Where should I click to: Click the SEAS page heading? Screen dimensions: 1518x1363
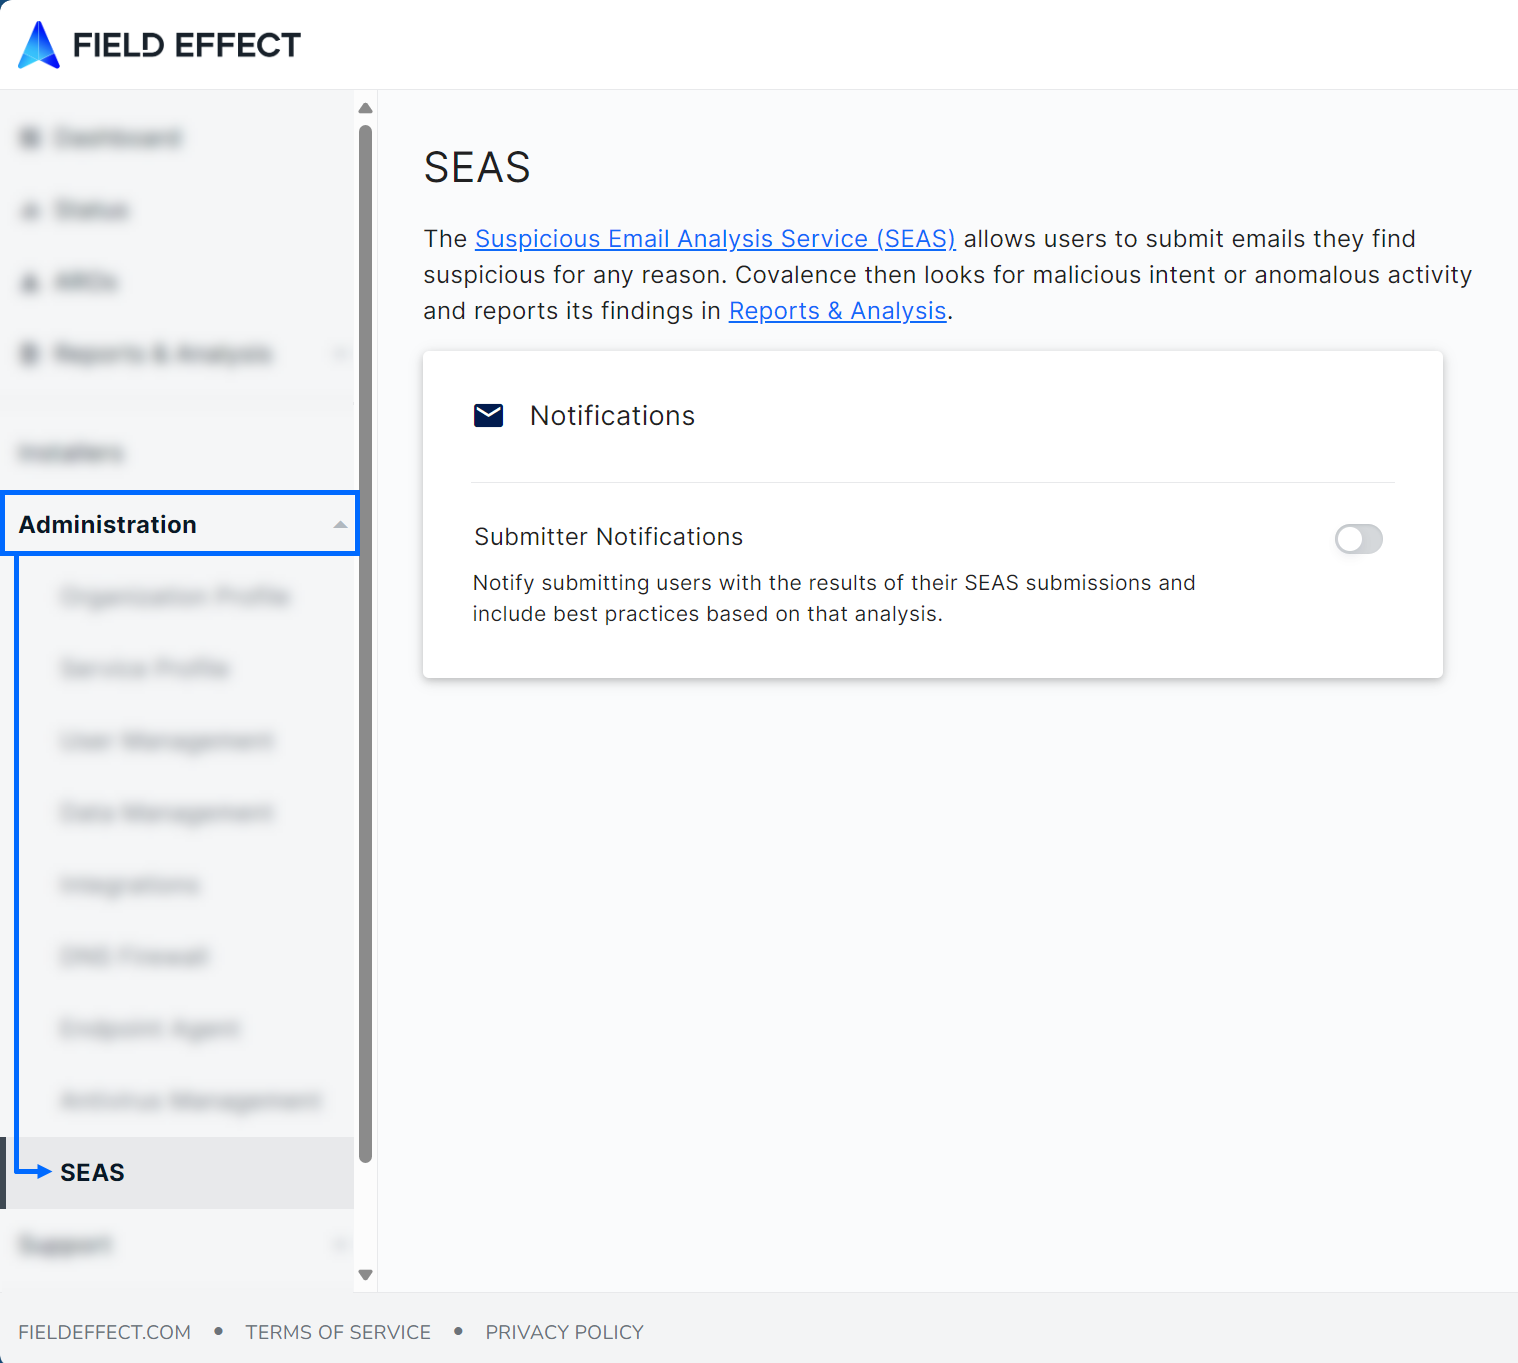point(477,167)
